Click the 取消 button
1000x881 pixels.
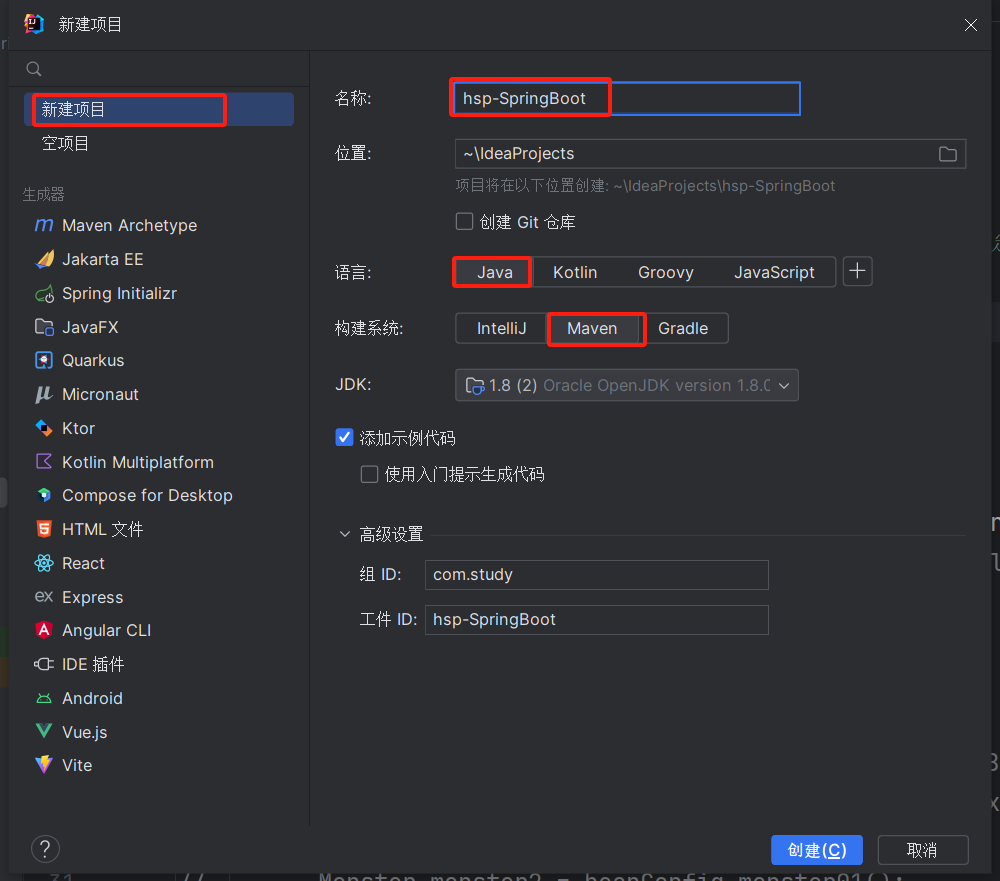click(922, 850)
